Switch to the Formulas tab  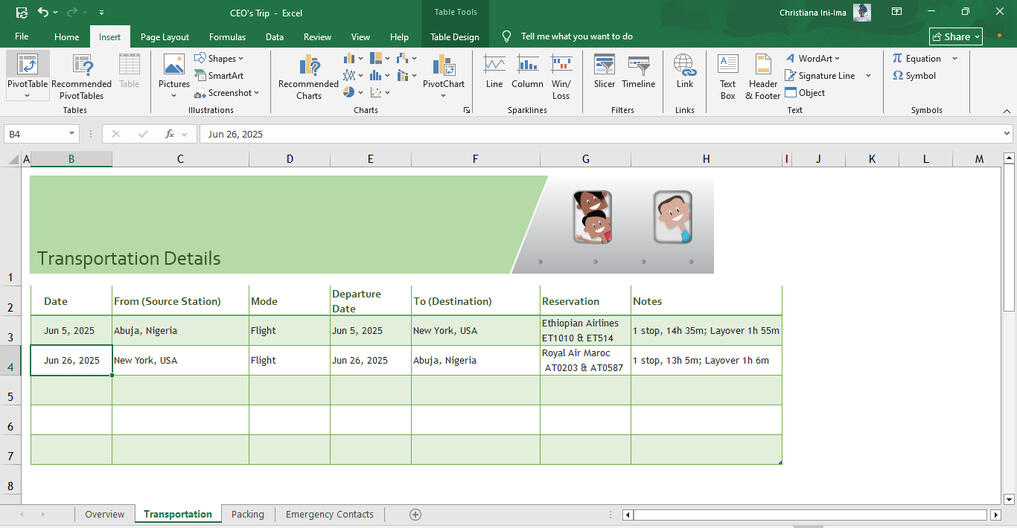(227, 37)
